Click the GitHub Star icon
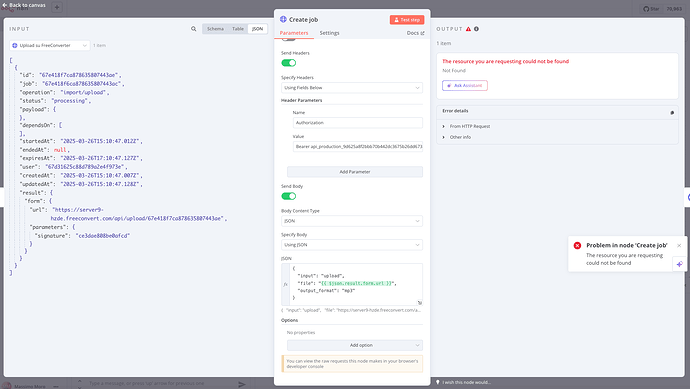Image resolution: width=690 pixels, height=389 pixels. click(x=646, y=8)
